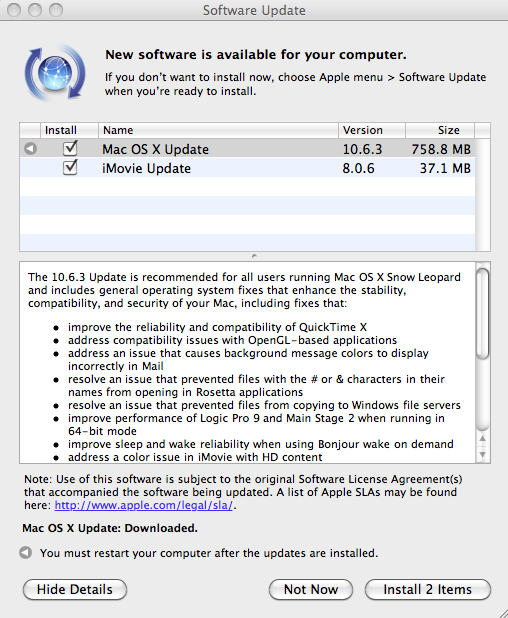Click the restart icon next to the restart notice

point(26,553)
